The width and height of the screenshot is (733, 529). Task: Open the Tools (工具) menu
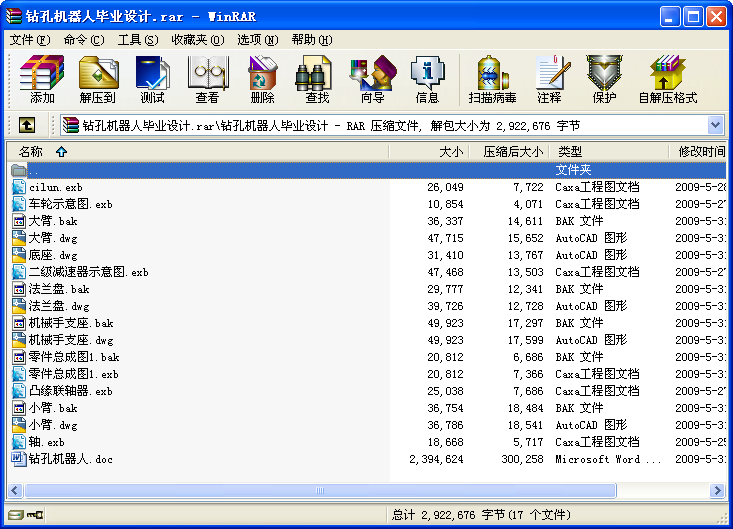[138, 40]
